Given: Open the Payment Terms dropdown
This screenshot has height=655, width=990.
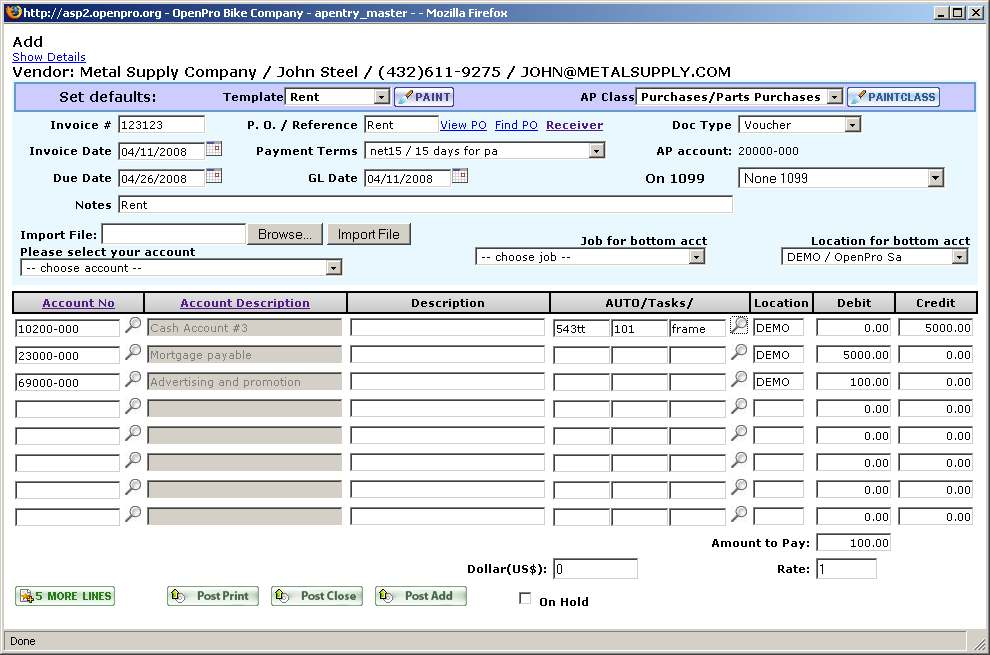Looking at the screenshot, I should (x=596, y=151).
